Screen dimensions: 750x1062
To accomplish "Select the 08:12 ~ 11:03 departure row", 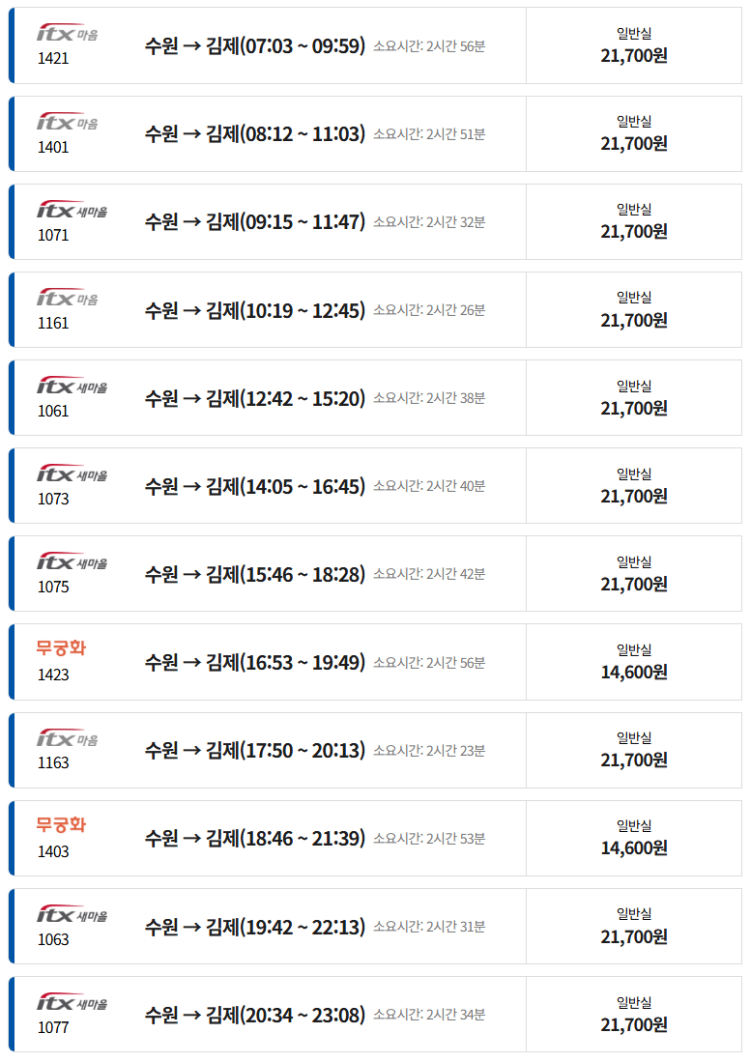I will click(255, 134).
